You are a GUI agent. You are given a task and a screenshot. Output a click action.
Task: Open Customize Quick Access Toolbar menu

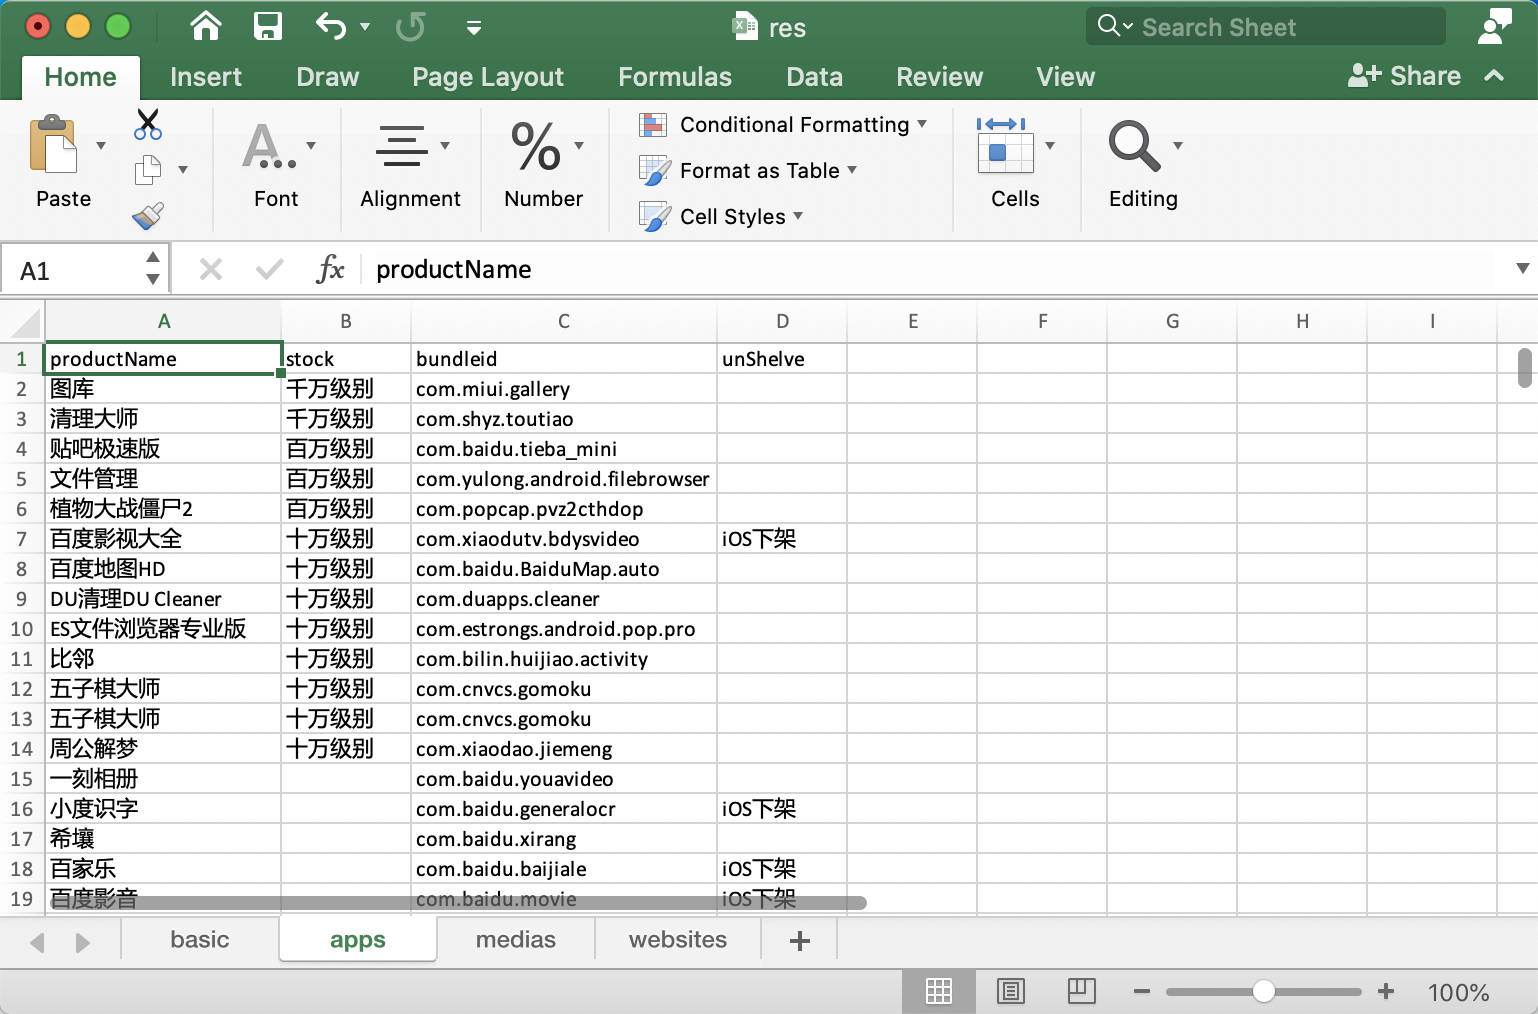(x=474, y=28)
